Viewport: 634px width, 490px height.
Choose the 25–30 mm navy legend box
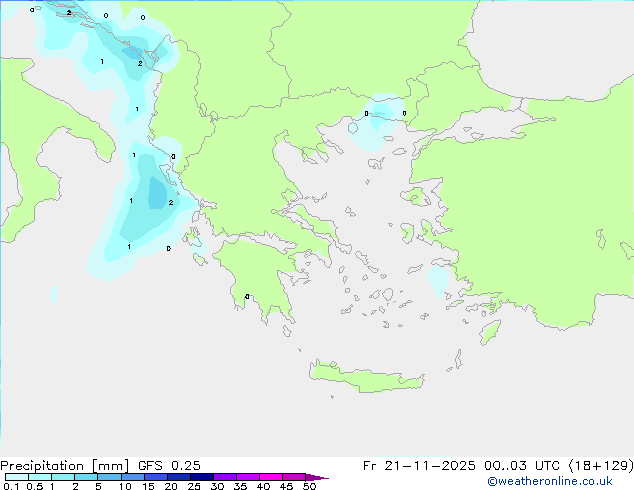pyautogui.click(x=202, y=477)
